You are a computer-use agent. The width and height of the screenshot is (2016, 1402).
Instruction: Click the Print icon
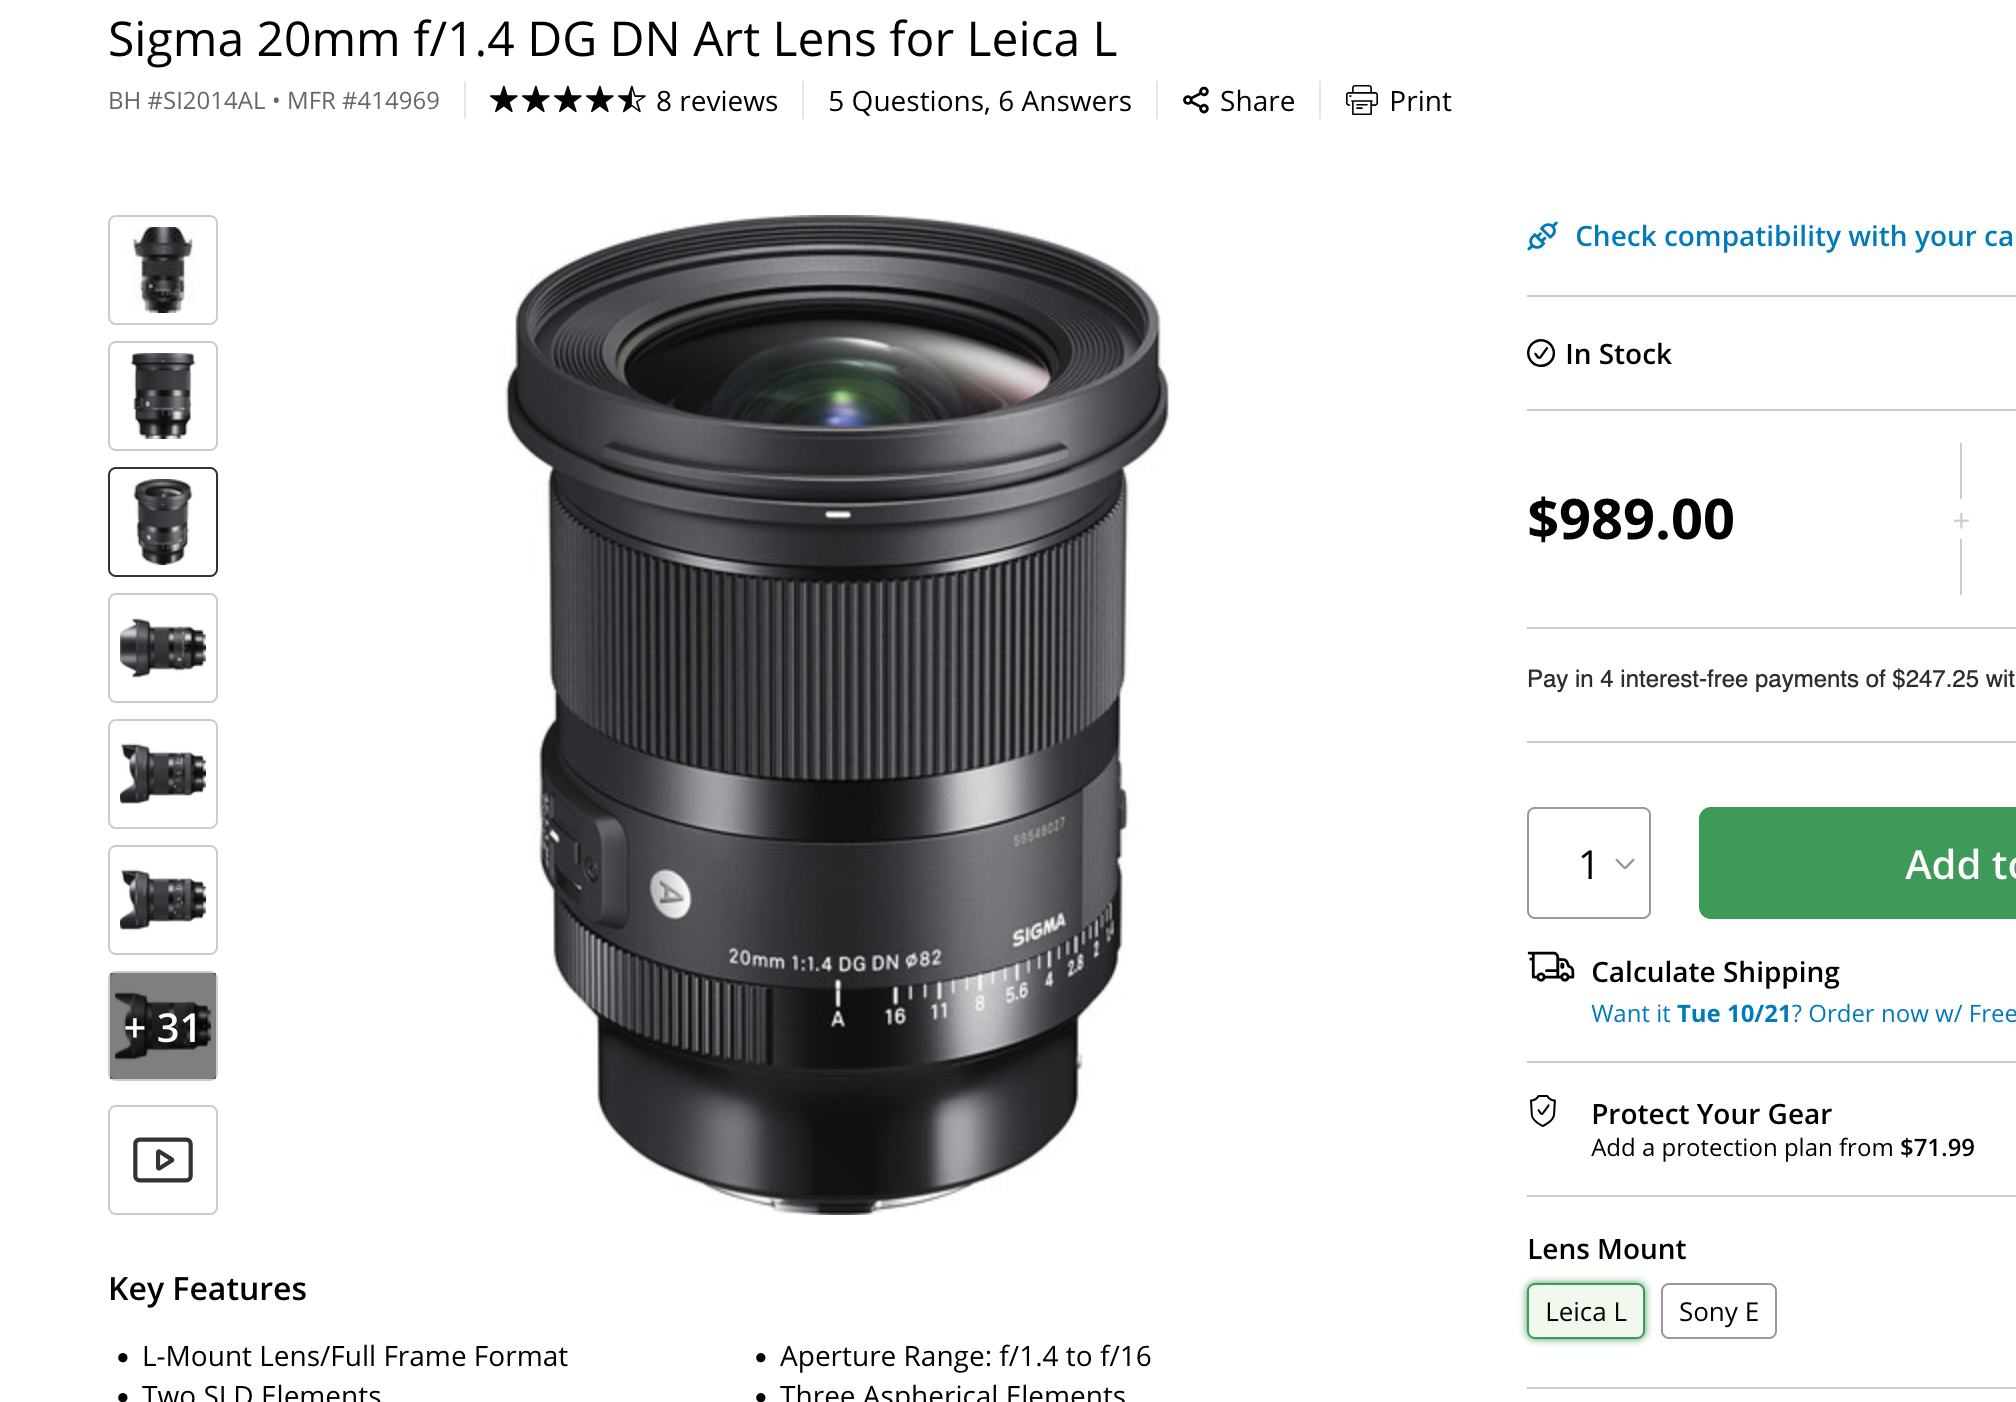click(x=1361, y=100)
